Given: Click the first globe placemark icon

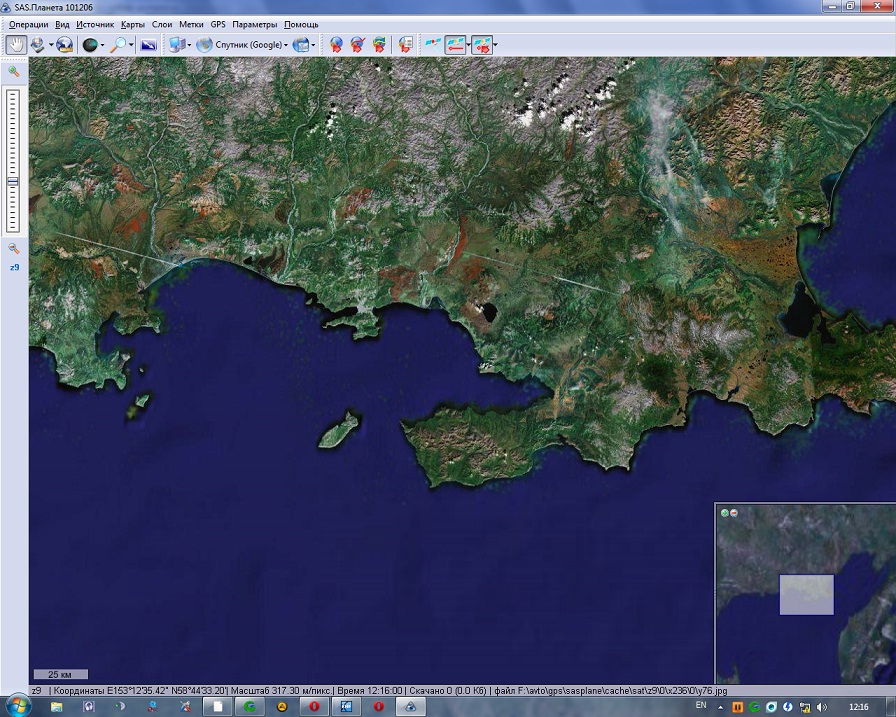Looking at the screenshot, I should tap(336, 45).
